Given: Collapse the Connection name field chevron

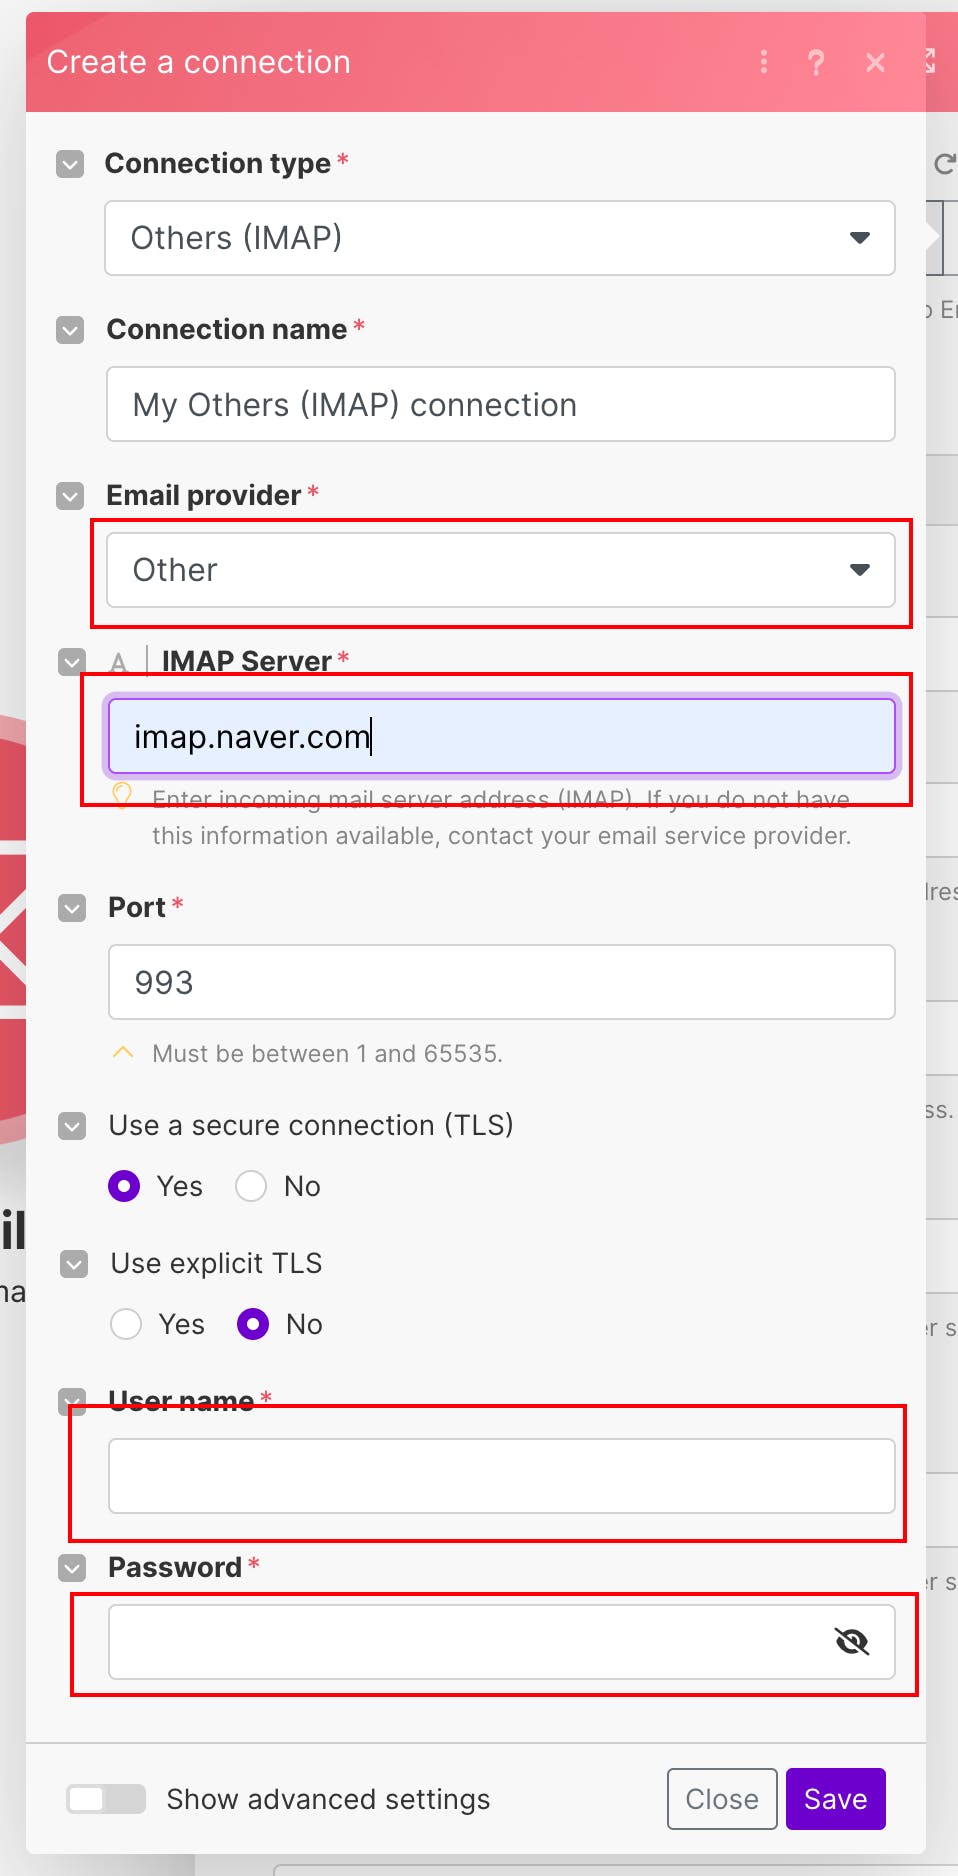Looking at the screenshot, I should (70, 330).
